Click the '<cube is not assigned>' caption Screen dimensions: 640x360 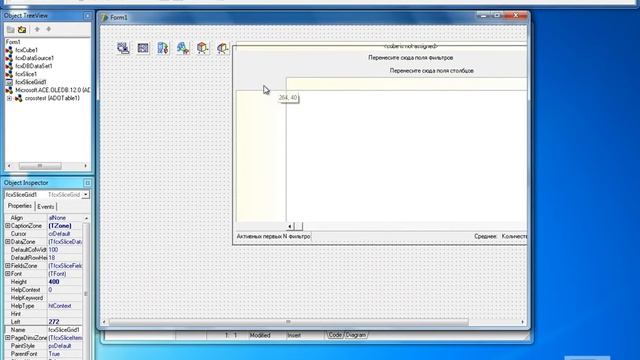click(x=411, y=47)
